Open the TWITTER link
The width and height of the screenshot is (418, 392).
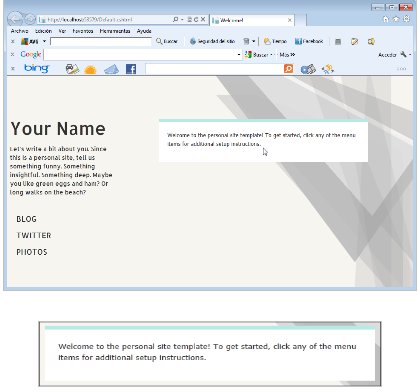34,235
